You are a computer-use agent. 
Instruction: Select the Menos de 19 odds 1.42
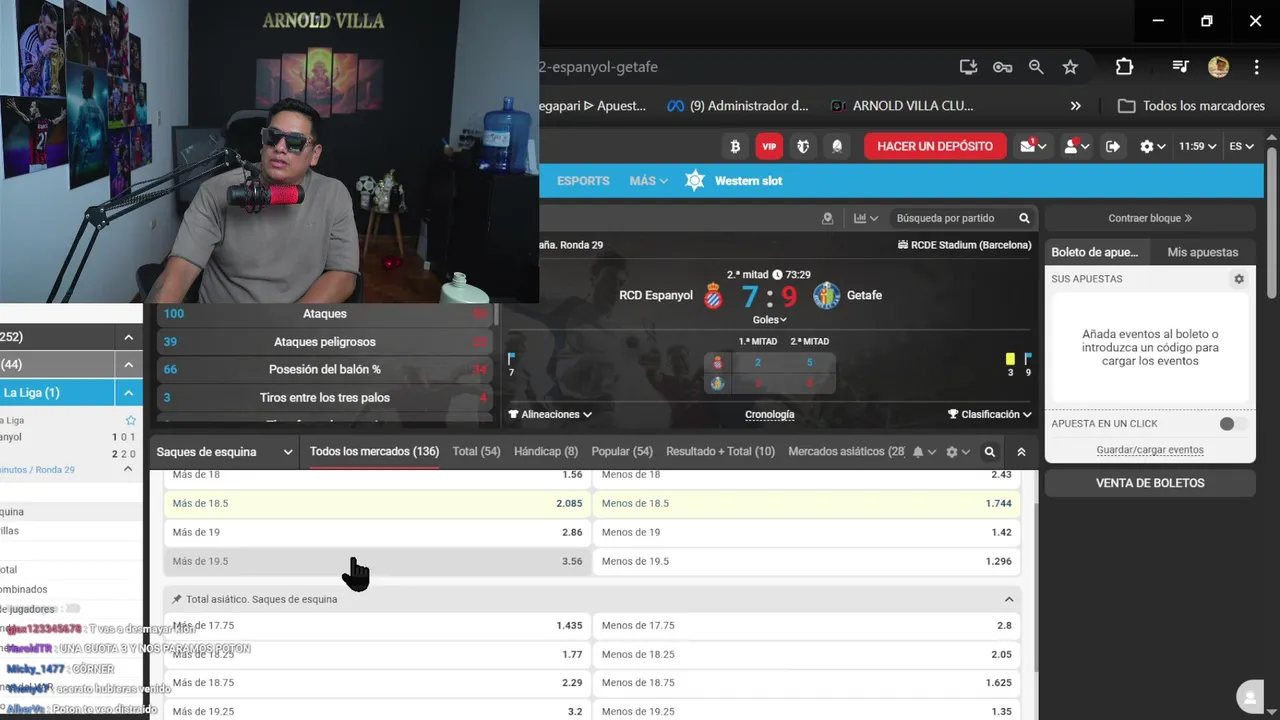(x=806, y=532)
